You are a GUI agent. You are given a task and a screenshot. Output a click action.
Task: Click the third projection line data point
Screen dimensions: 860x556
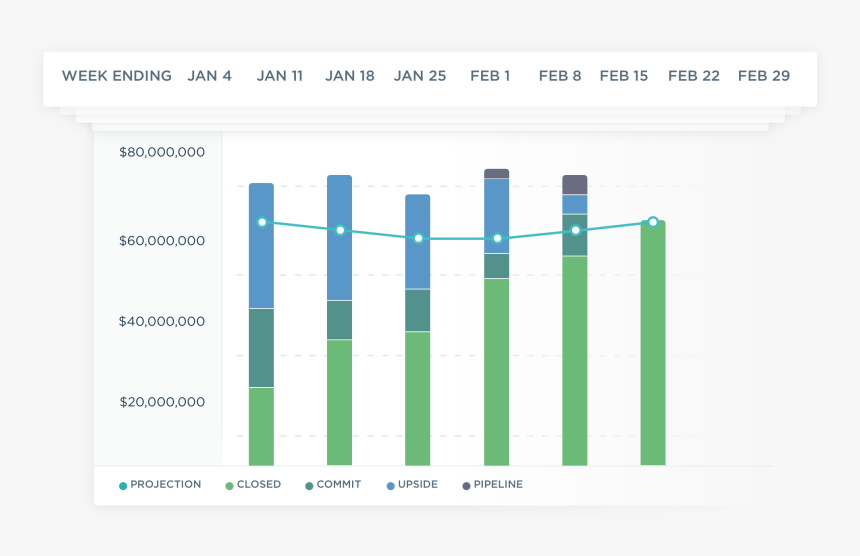pos(418,239)
